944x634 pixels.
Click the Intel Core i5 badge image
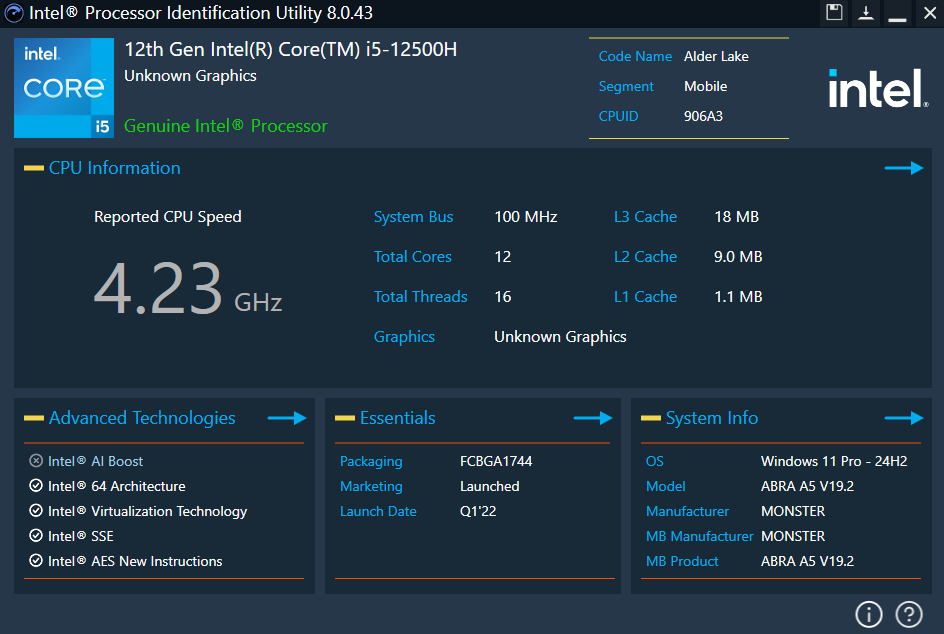[x=64, y=88]
